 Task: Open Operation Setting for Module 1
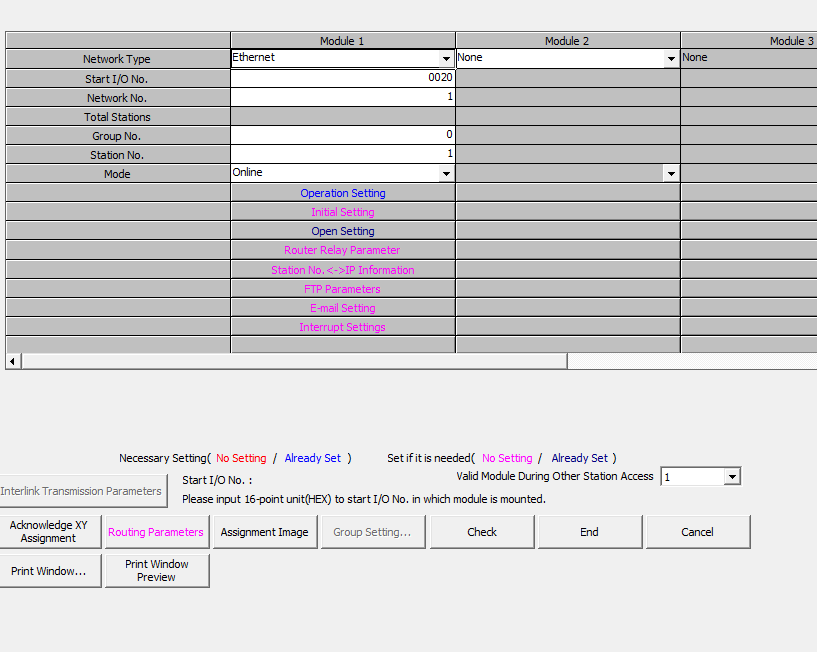[343, 193]
